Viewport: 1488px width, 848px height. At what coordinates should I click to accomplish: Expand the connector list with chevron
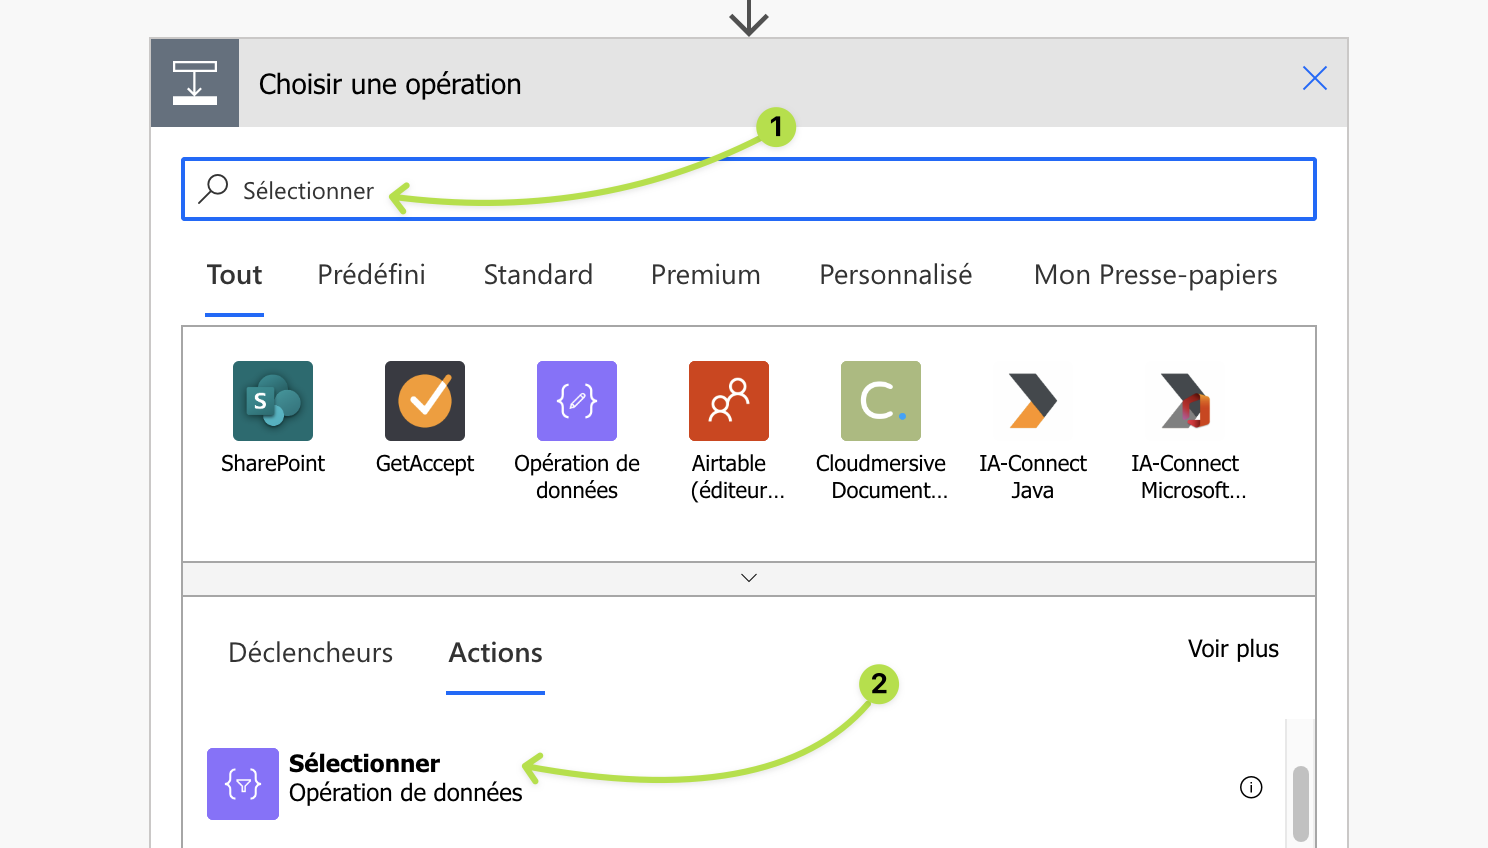pos(749,578)
